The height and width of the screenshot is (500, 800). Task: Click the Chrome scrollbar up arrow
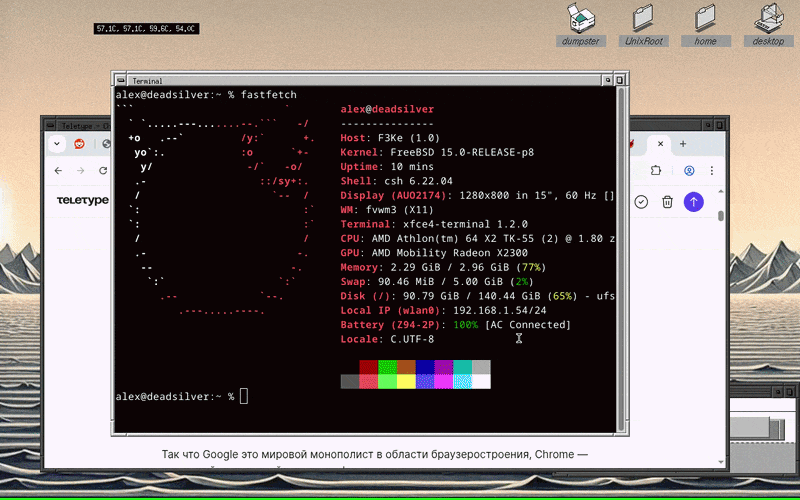[x=721, y=191]
